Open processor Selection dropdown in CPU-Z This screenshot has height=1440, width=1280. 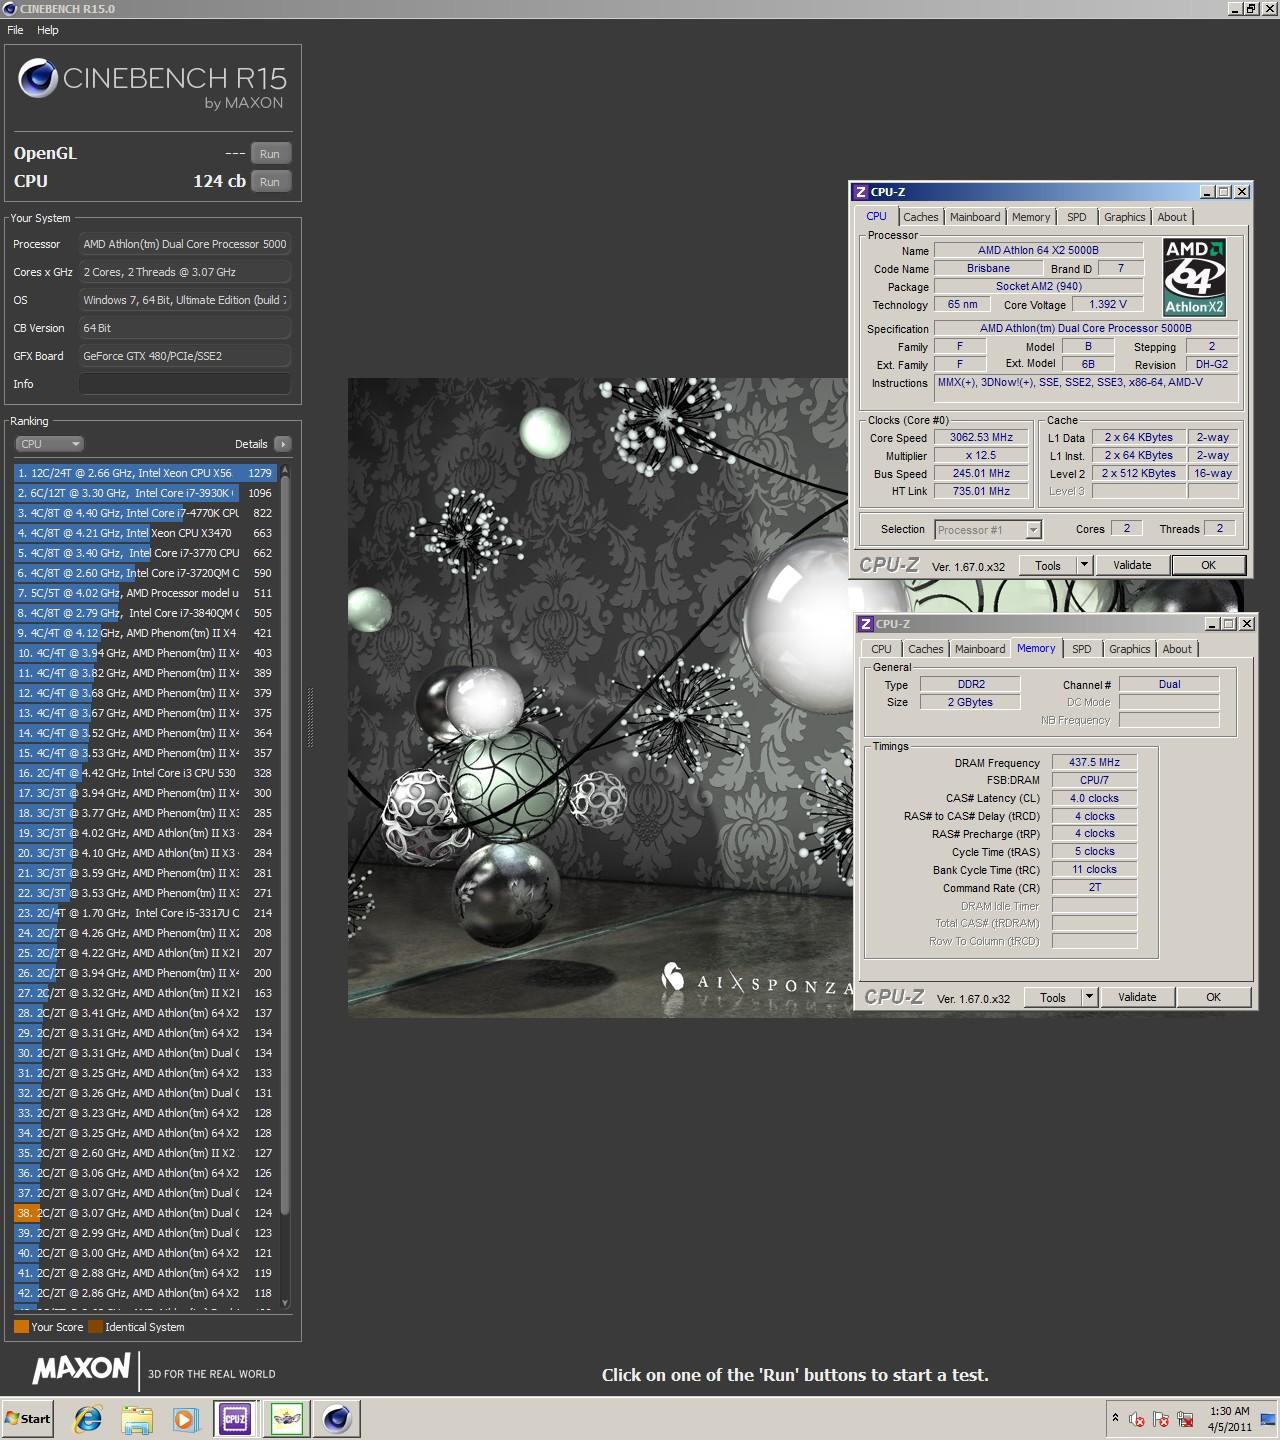pos(988,530)
